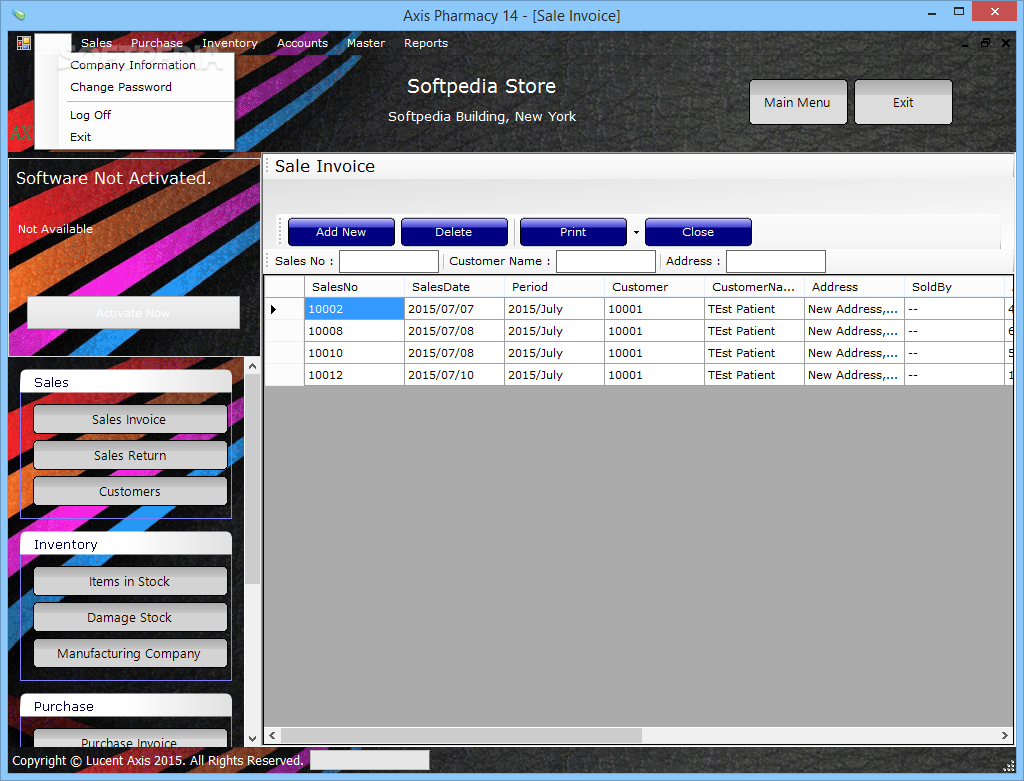Open Purchase Invoice in sidebar
1024x781 pixels.
coord(130,739)
